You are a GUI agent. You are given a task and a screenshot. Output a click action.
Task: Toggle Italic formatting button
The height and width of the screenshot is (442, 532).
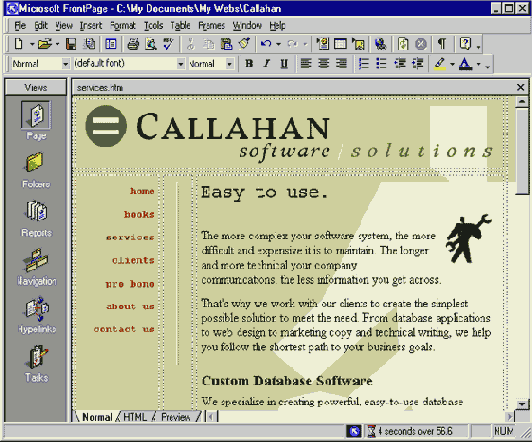[267, 63]
